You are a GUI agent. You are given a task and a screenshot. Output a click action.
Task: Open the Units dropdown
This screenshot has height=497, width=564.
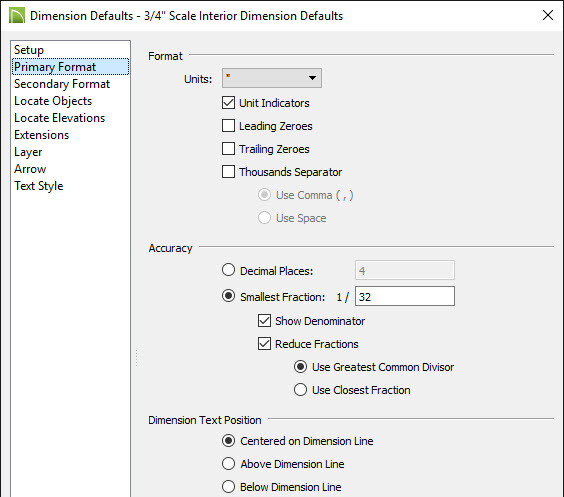(x=272, y=78)
